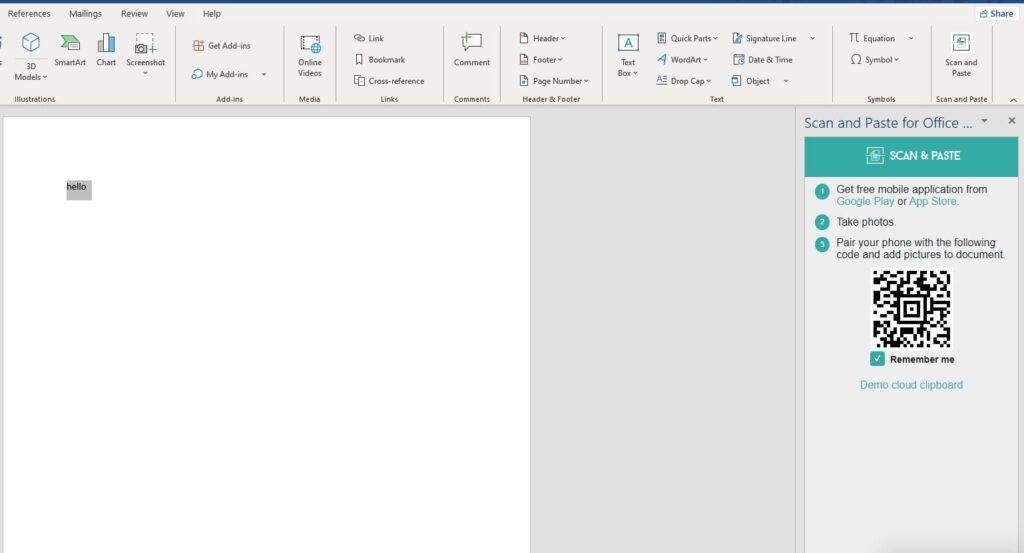Click the QR code image
1024x553 pixels.
point(911,309)
